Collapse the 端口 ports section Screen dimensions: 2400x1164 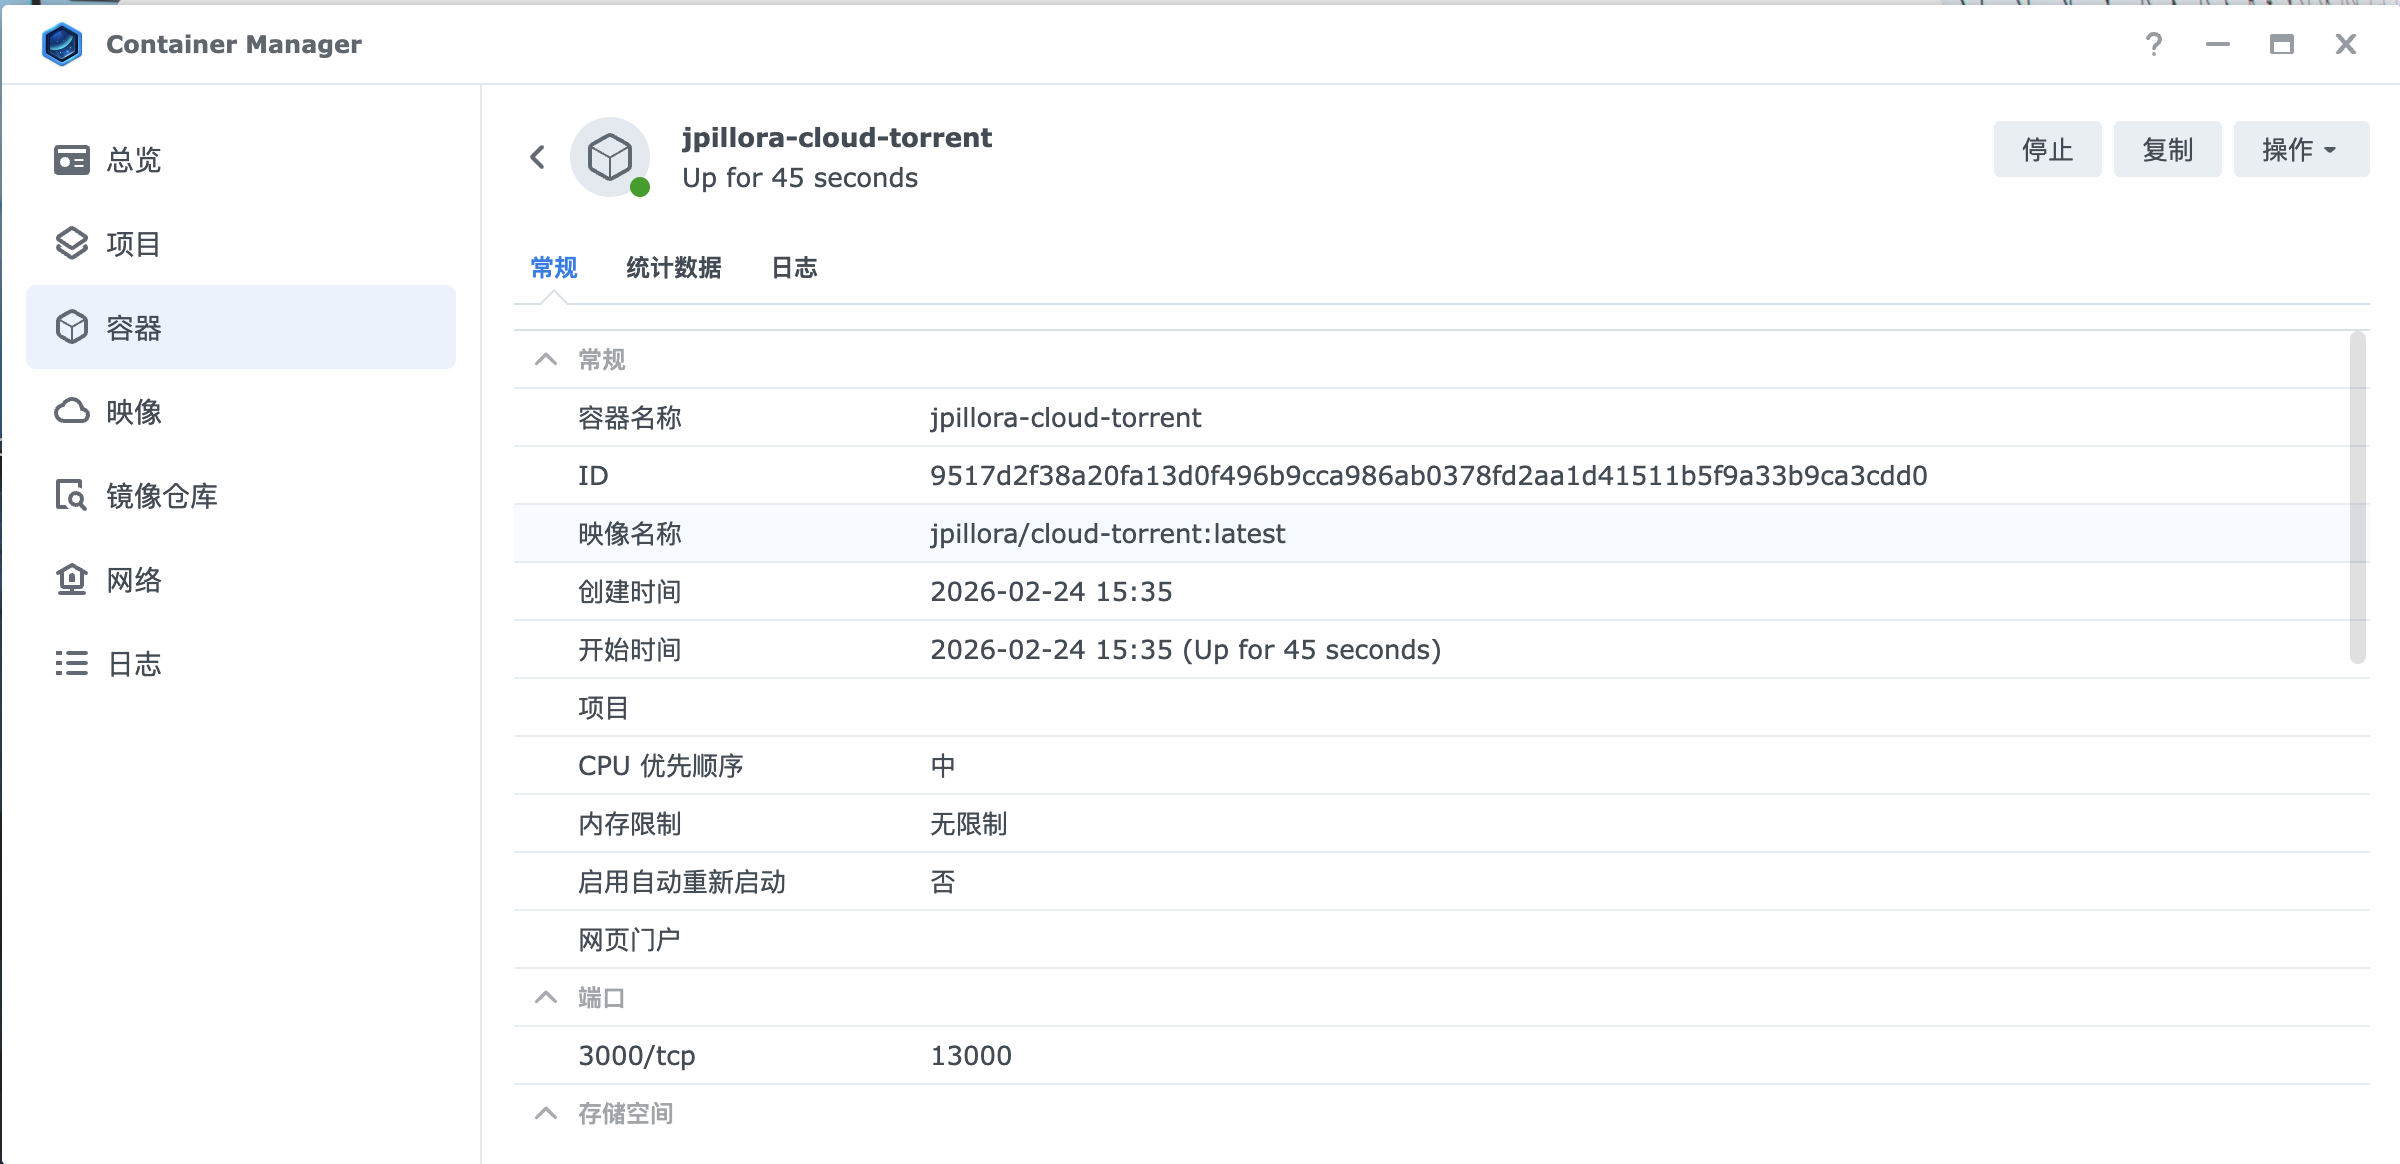pyautogui.click(x=546, y=998)
